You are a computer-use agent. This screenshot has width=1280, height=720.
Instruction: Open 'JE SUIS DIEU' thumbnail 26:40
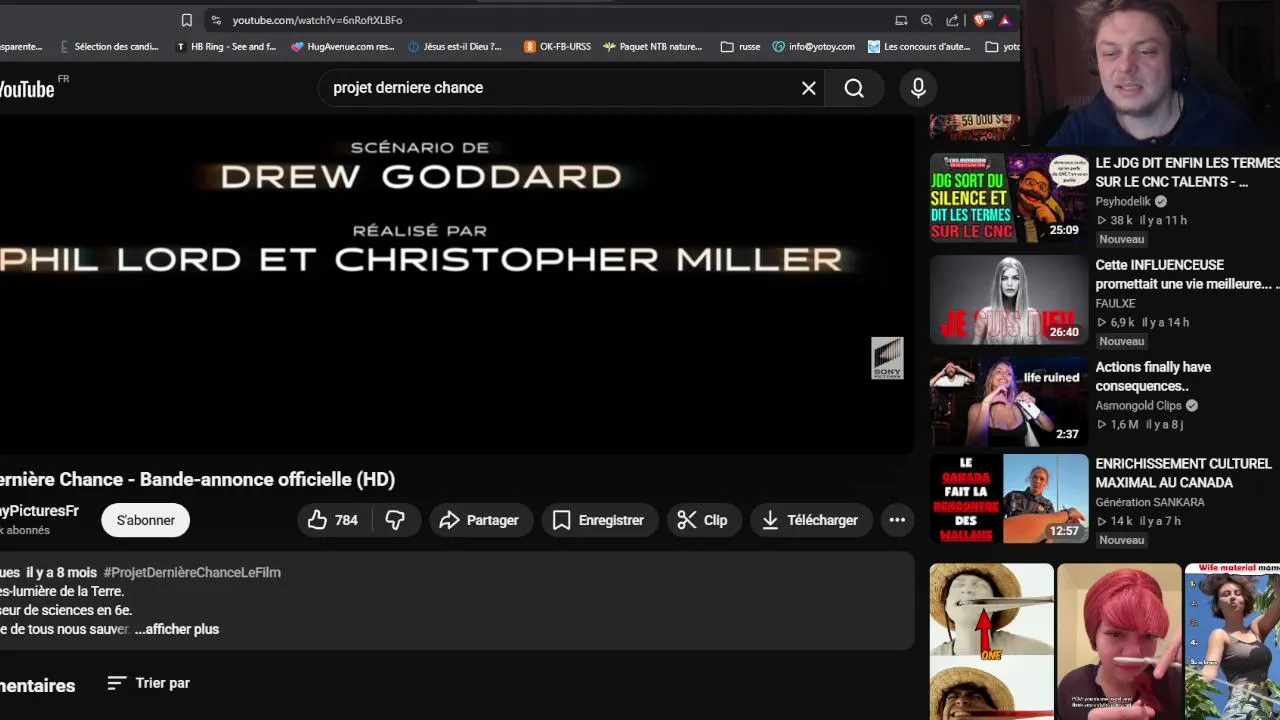[1009, 300]
